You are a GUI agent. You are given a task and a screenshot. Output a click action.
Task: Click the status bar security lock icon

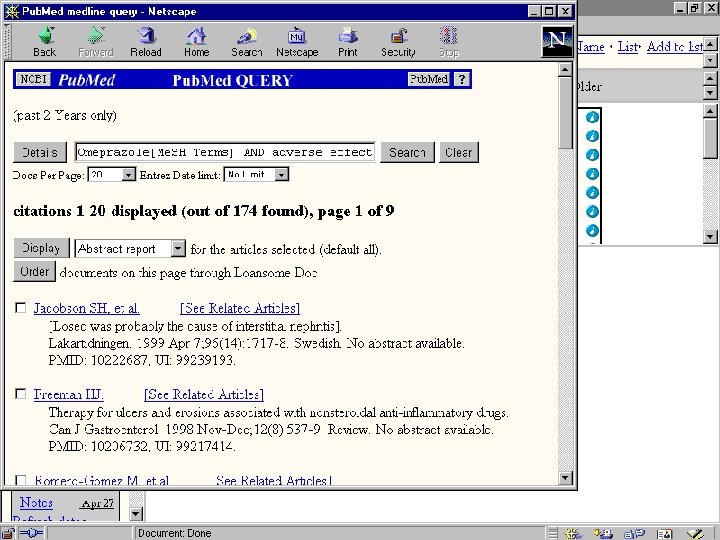9,533
